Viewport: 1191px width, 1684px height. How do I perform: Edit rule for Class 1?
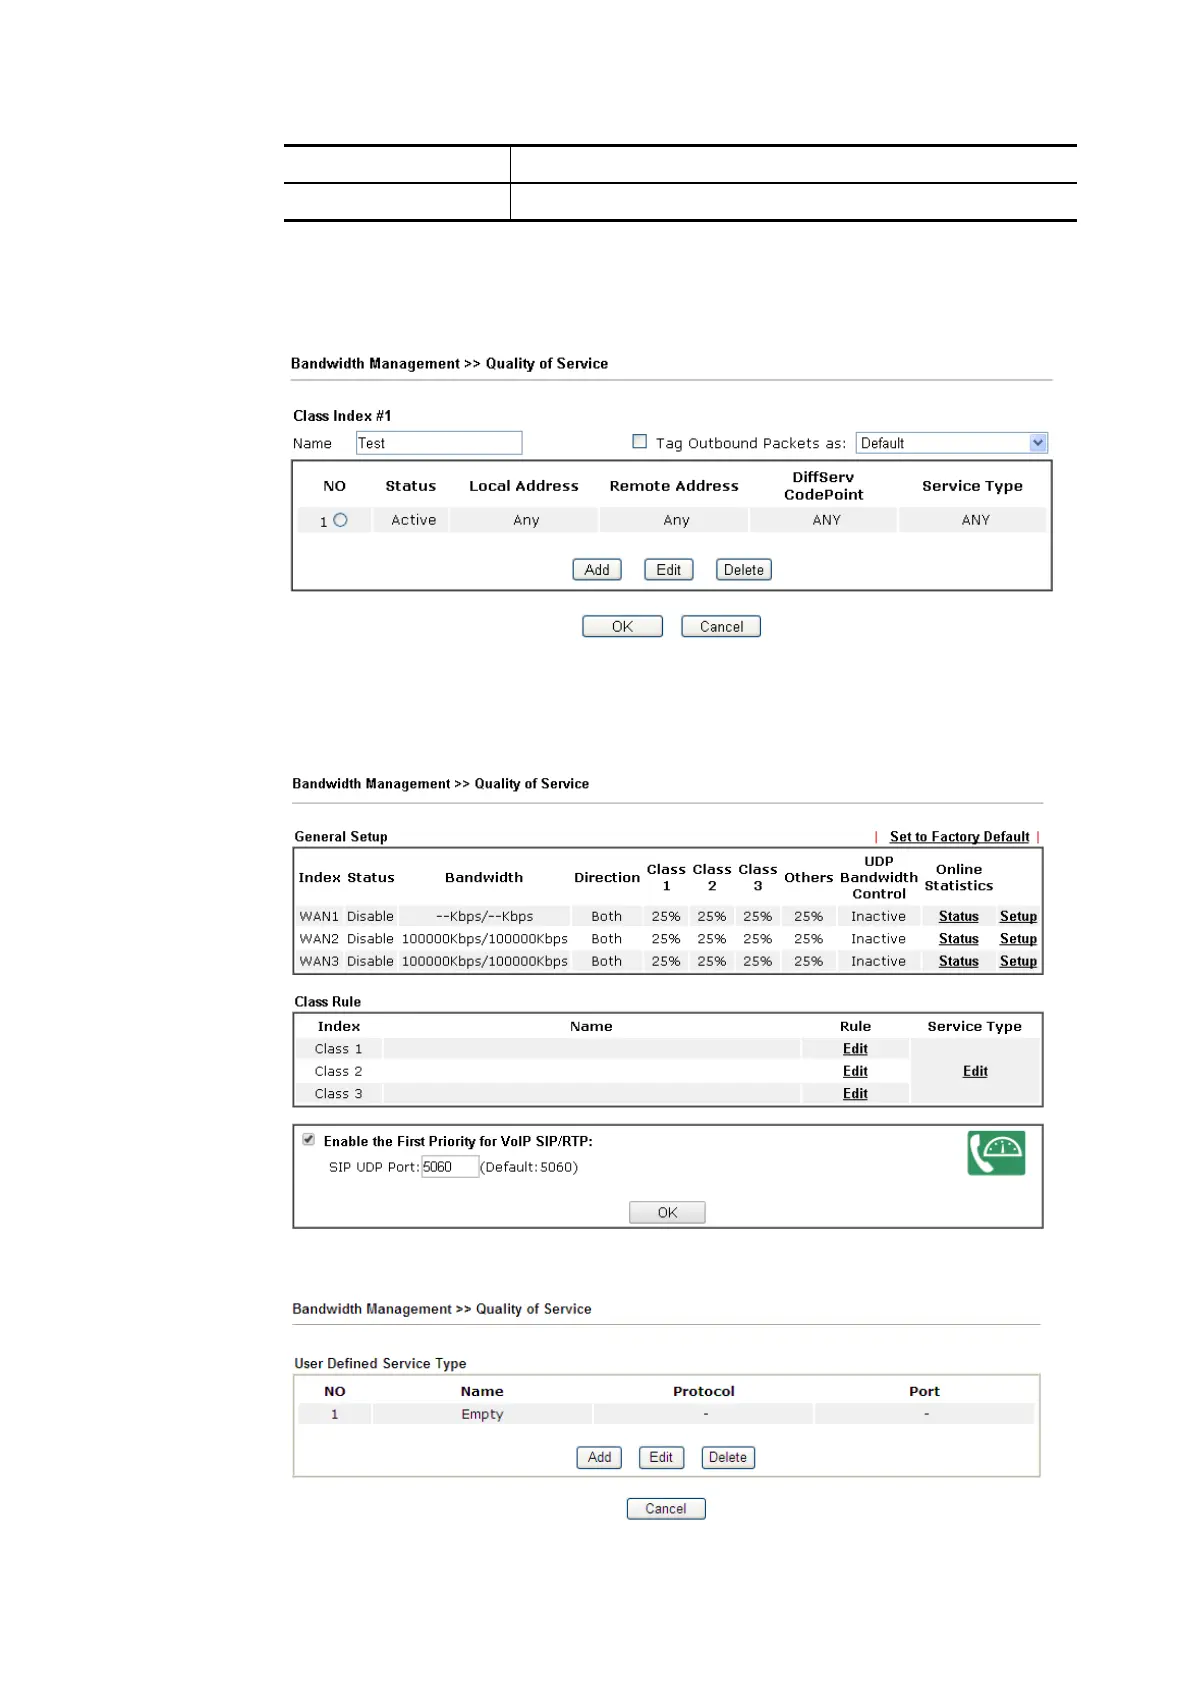point(855,1048)
